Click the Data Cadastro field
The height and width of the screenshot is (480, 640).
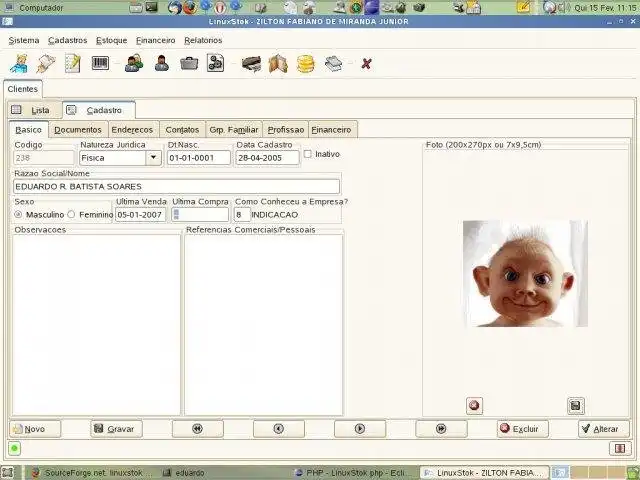[x=267, y=158]
